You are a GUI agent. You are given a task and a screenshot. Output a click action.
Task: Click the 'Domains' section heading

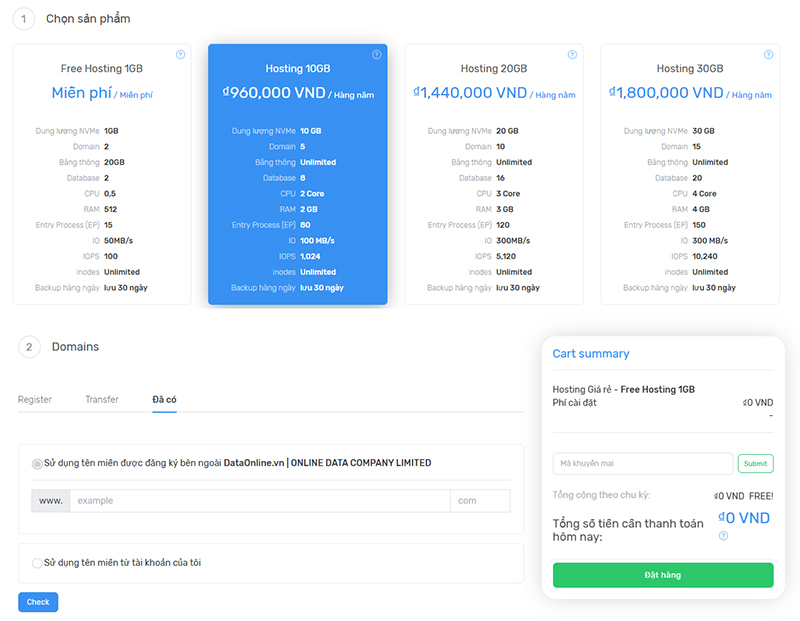(76, 347)
